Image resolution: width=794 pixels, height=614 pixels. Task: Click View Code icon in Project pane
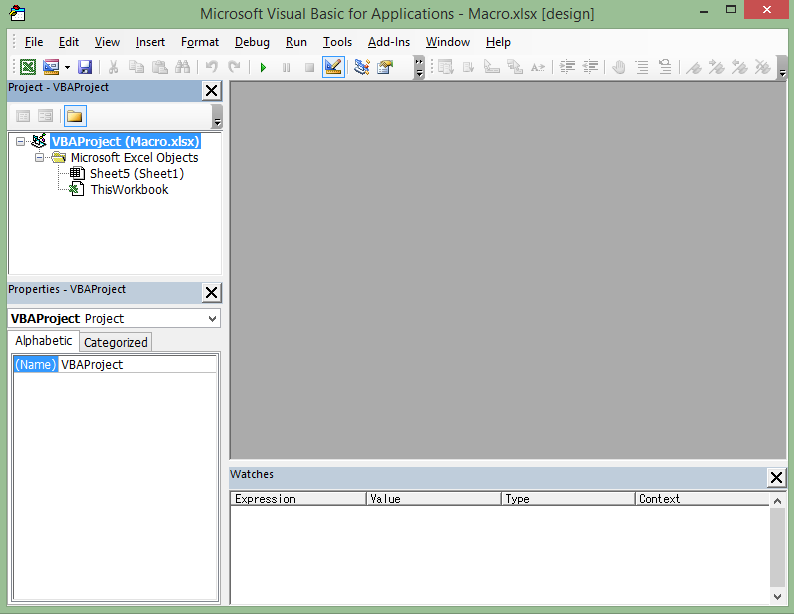point(23,116)
